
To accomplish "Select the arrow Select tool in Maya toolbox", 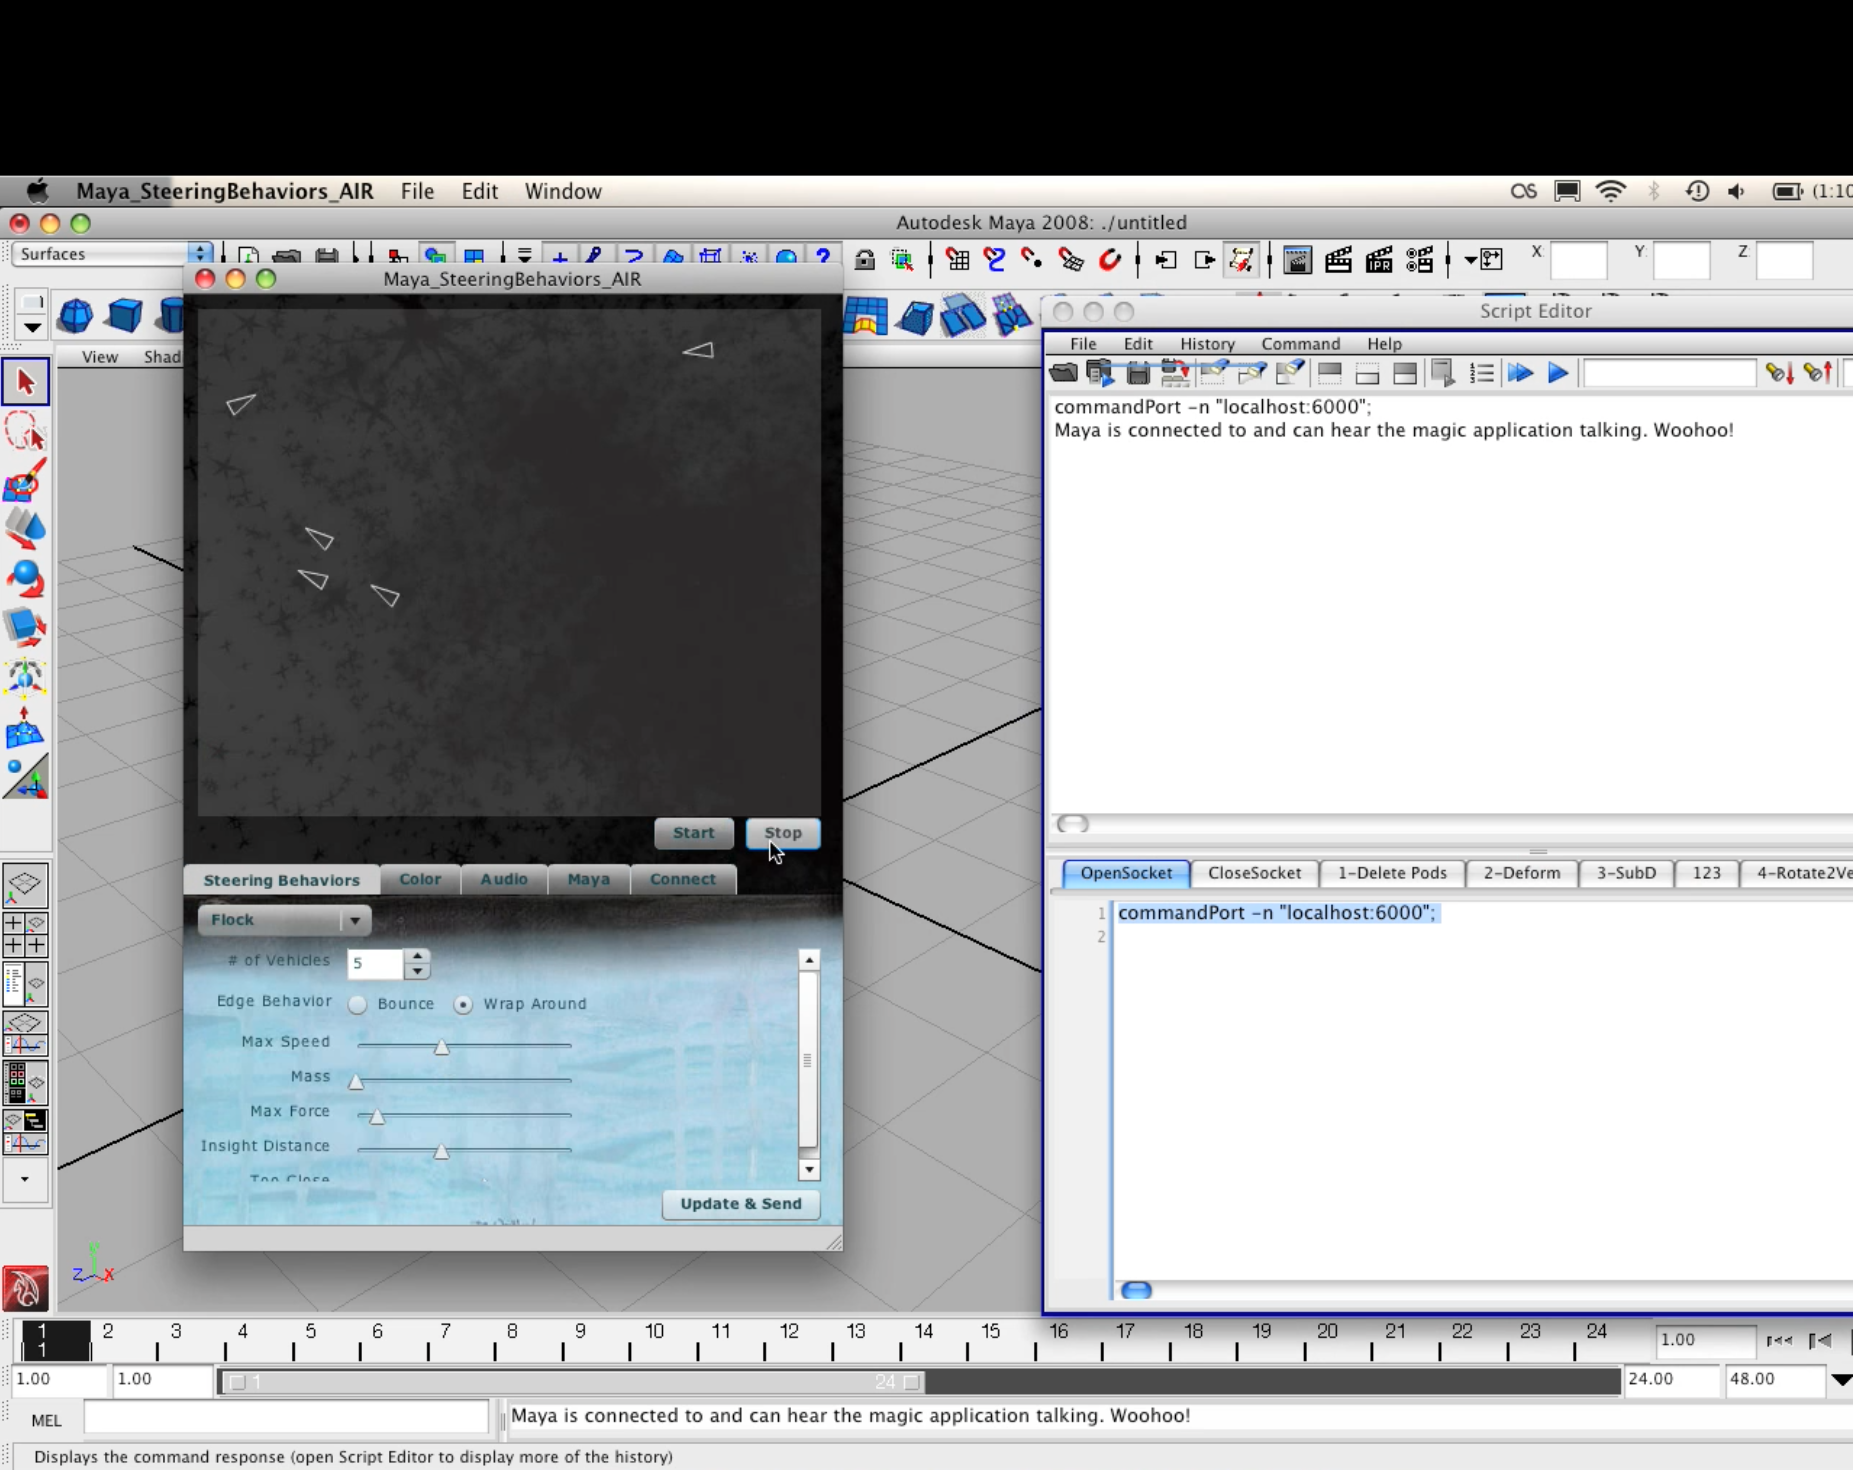I will click(25, 381).
